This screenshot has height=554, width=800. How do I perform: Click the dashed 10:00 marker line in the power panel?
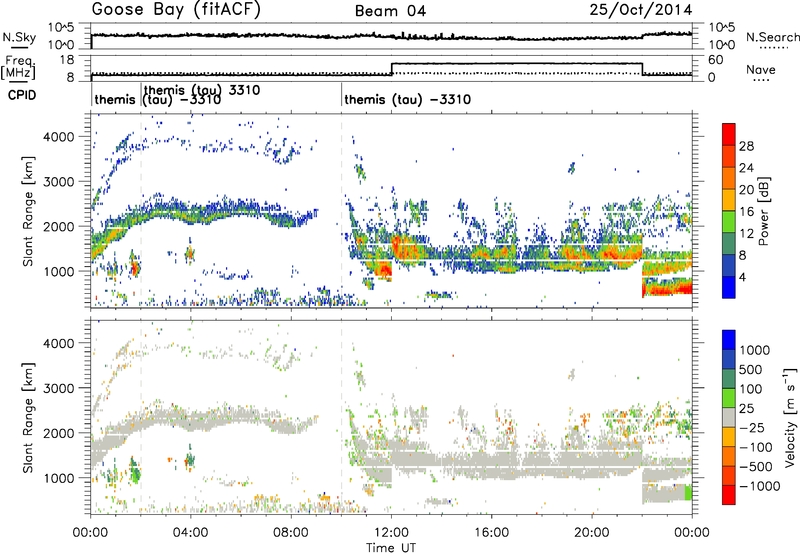pos(341,211)
